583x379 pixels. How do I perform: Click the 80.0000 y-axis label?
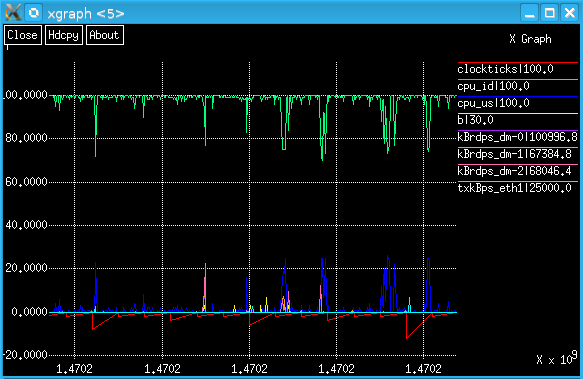coord(26,138)
